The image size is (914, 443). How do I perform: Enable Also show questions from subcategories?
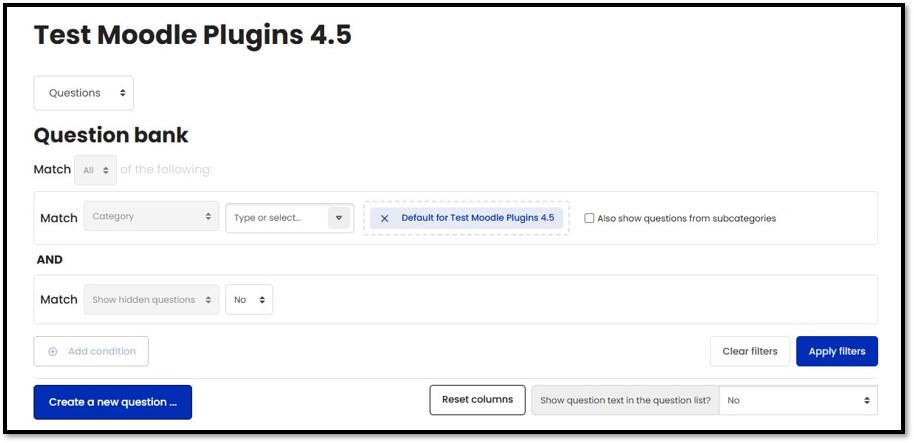[590, 218]
